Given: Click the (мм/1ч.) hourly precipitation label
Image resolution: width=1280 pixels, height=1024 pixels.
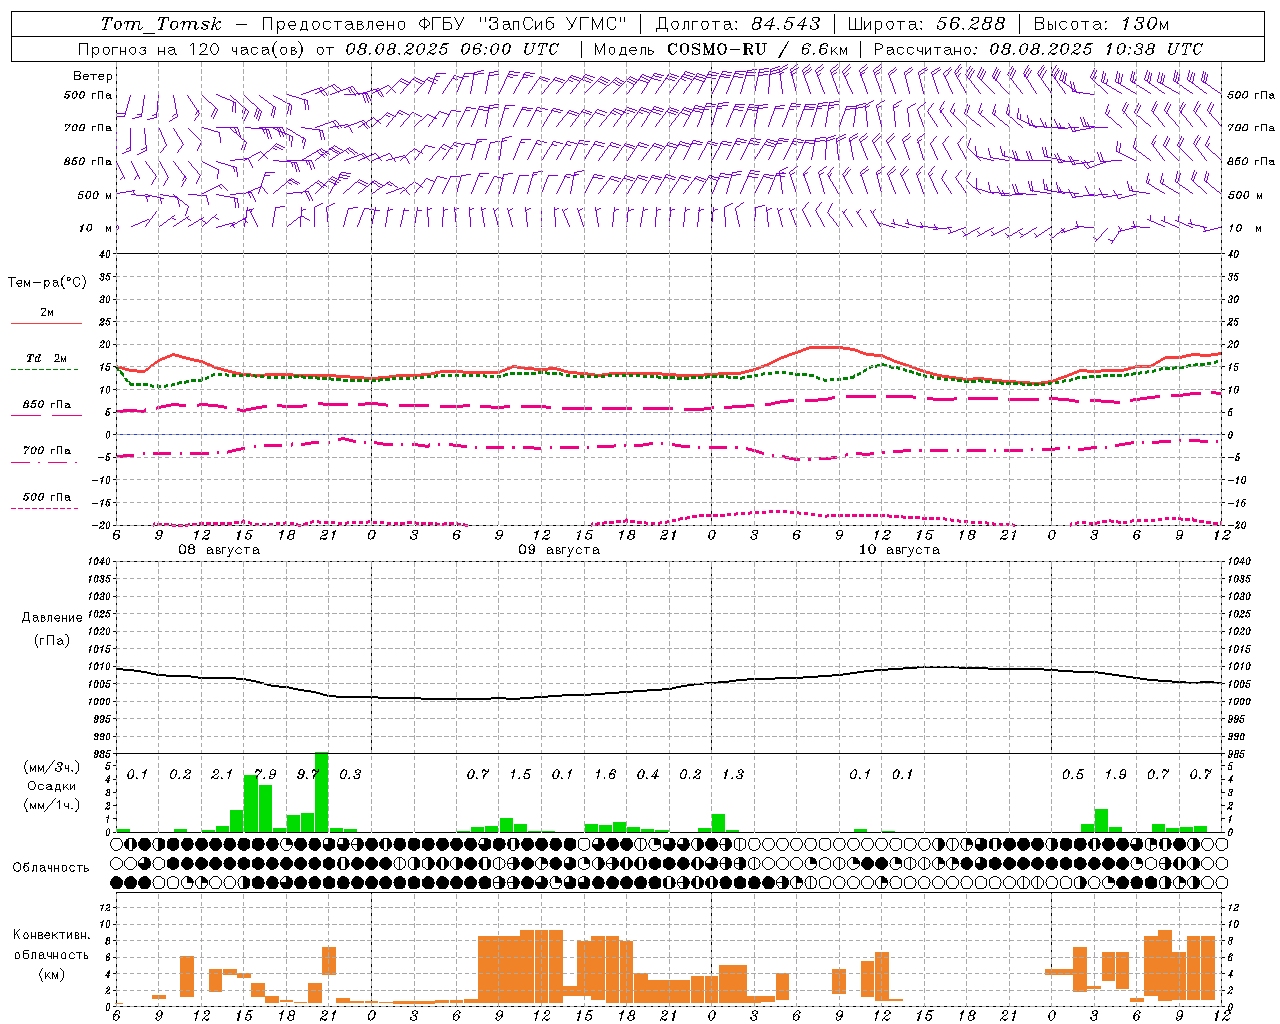Looking at the screenshot, I should 52,805.
